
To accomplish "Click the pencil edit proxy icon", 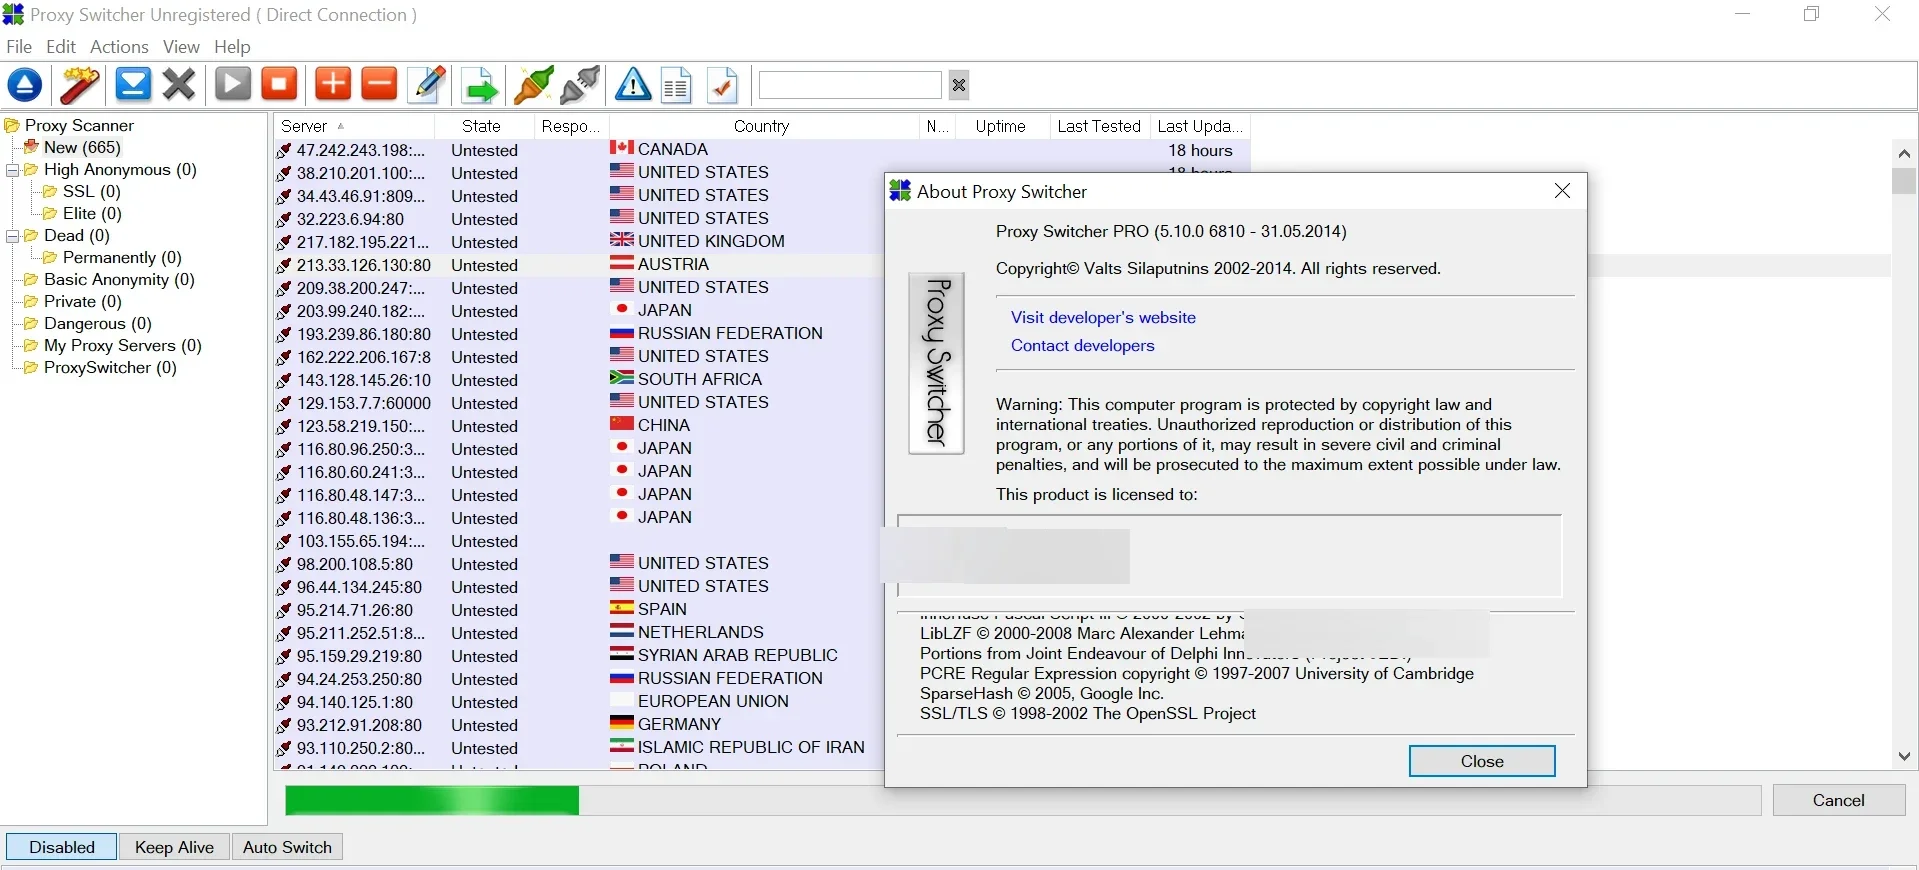I will [428, 85].
